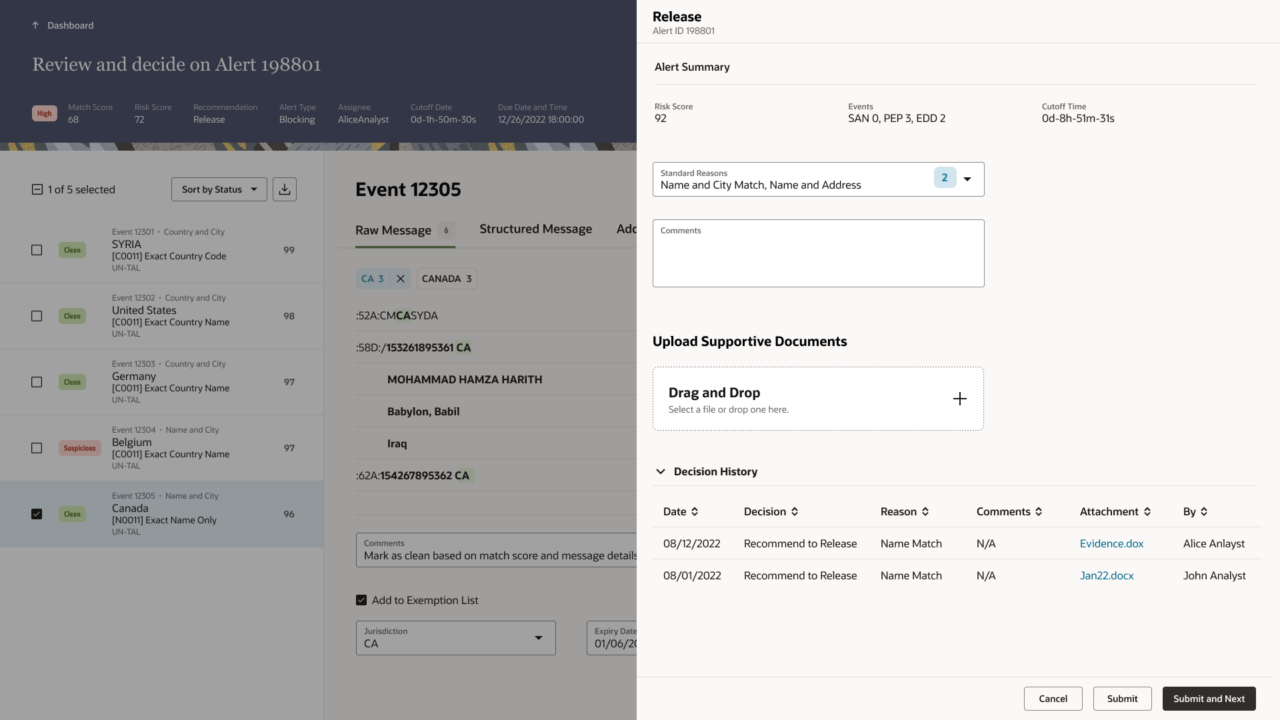1280x720 pixels.
Task: Open the Standard Reasons dropdown
Action: [818, 179]
